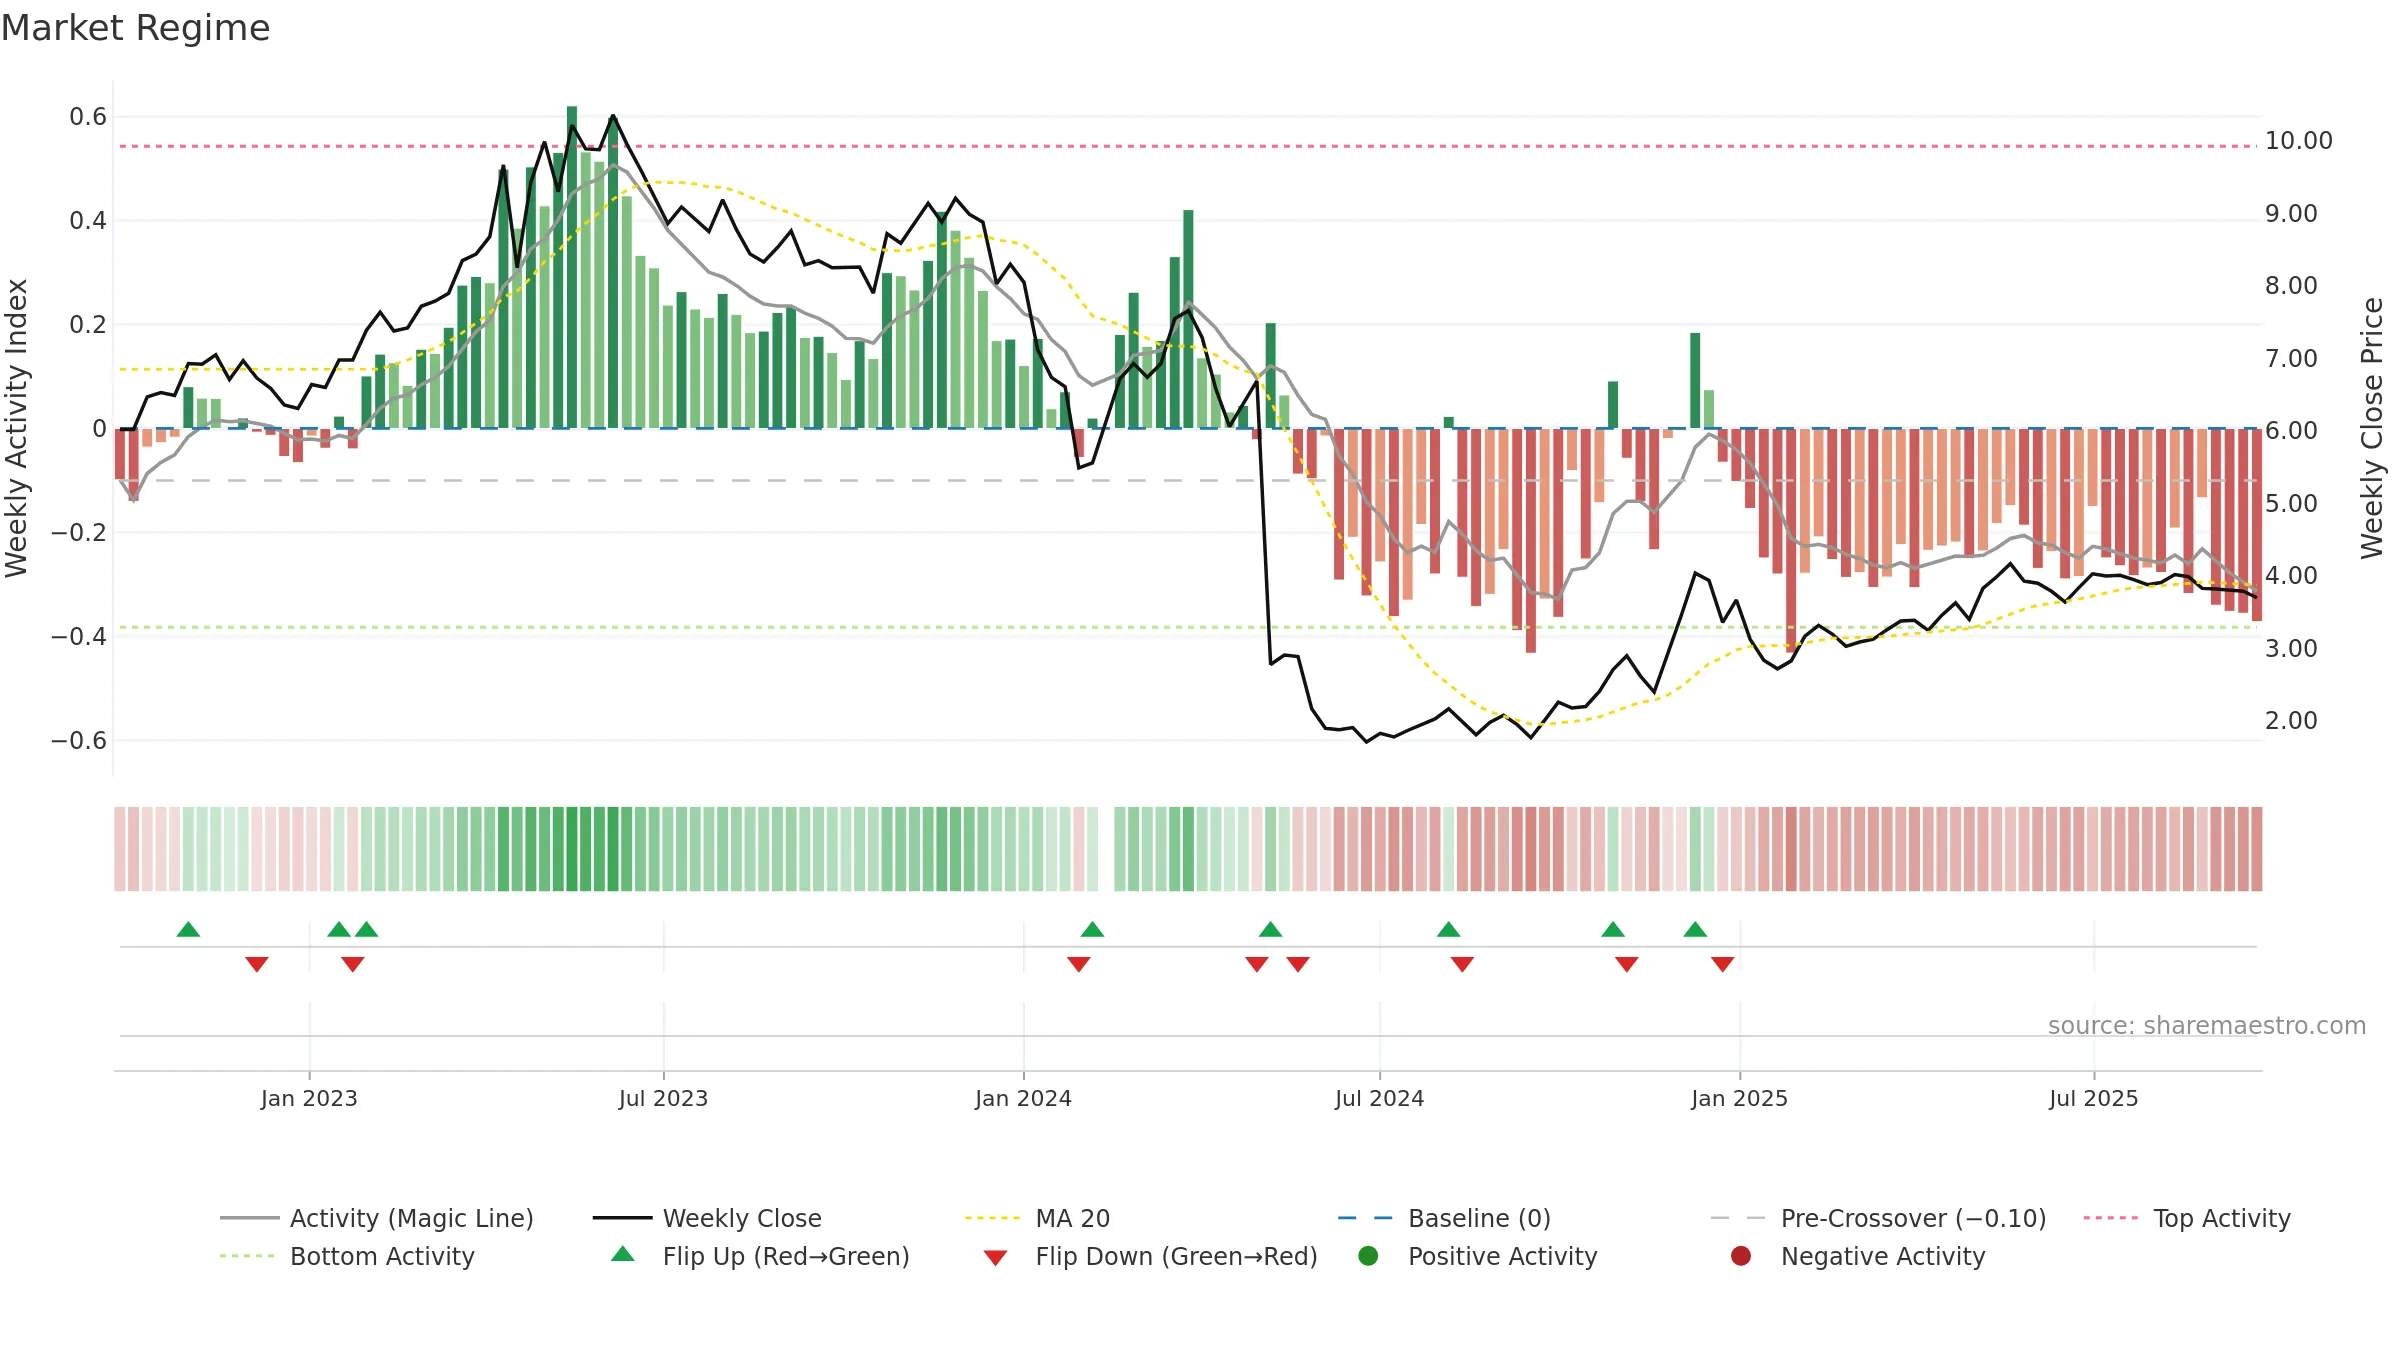This screenshot has height=1350, width=2400.
Task: Toggle the Weekly Close legend entry
Action: (x=707, y=1218)
